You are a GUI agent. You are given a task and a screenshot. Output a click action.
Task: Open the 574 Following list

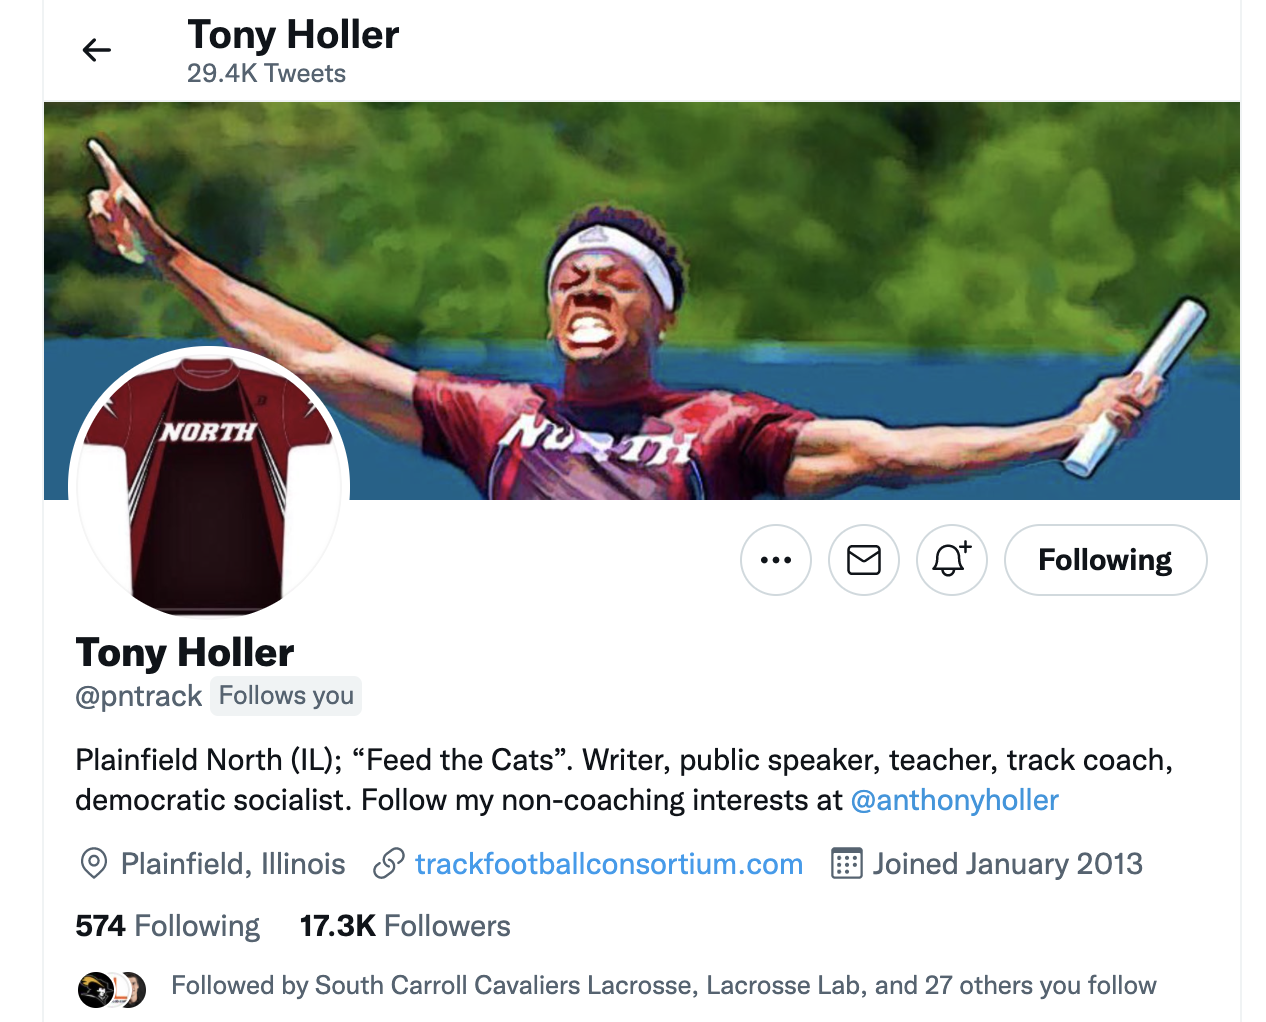(x=168, y=926)
